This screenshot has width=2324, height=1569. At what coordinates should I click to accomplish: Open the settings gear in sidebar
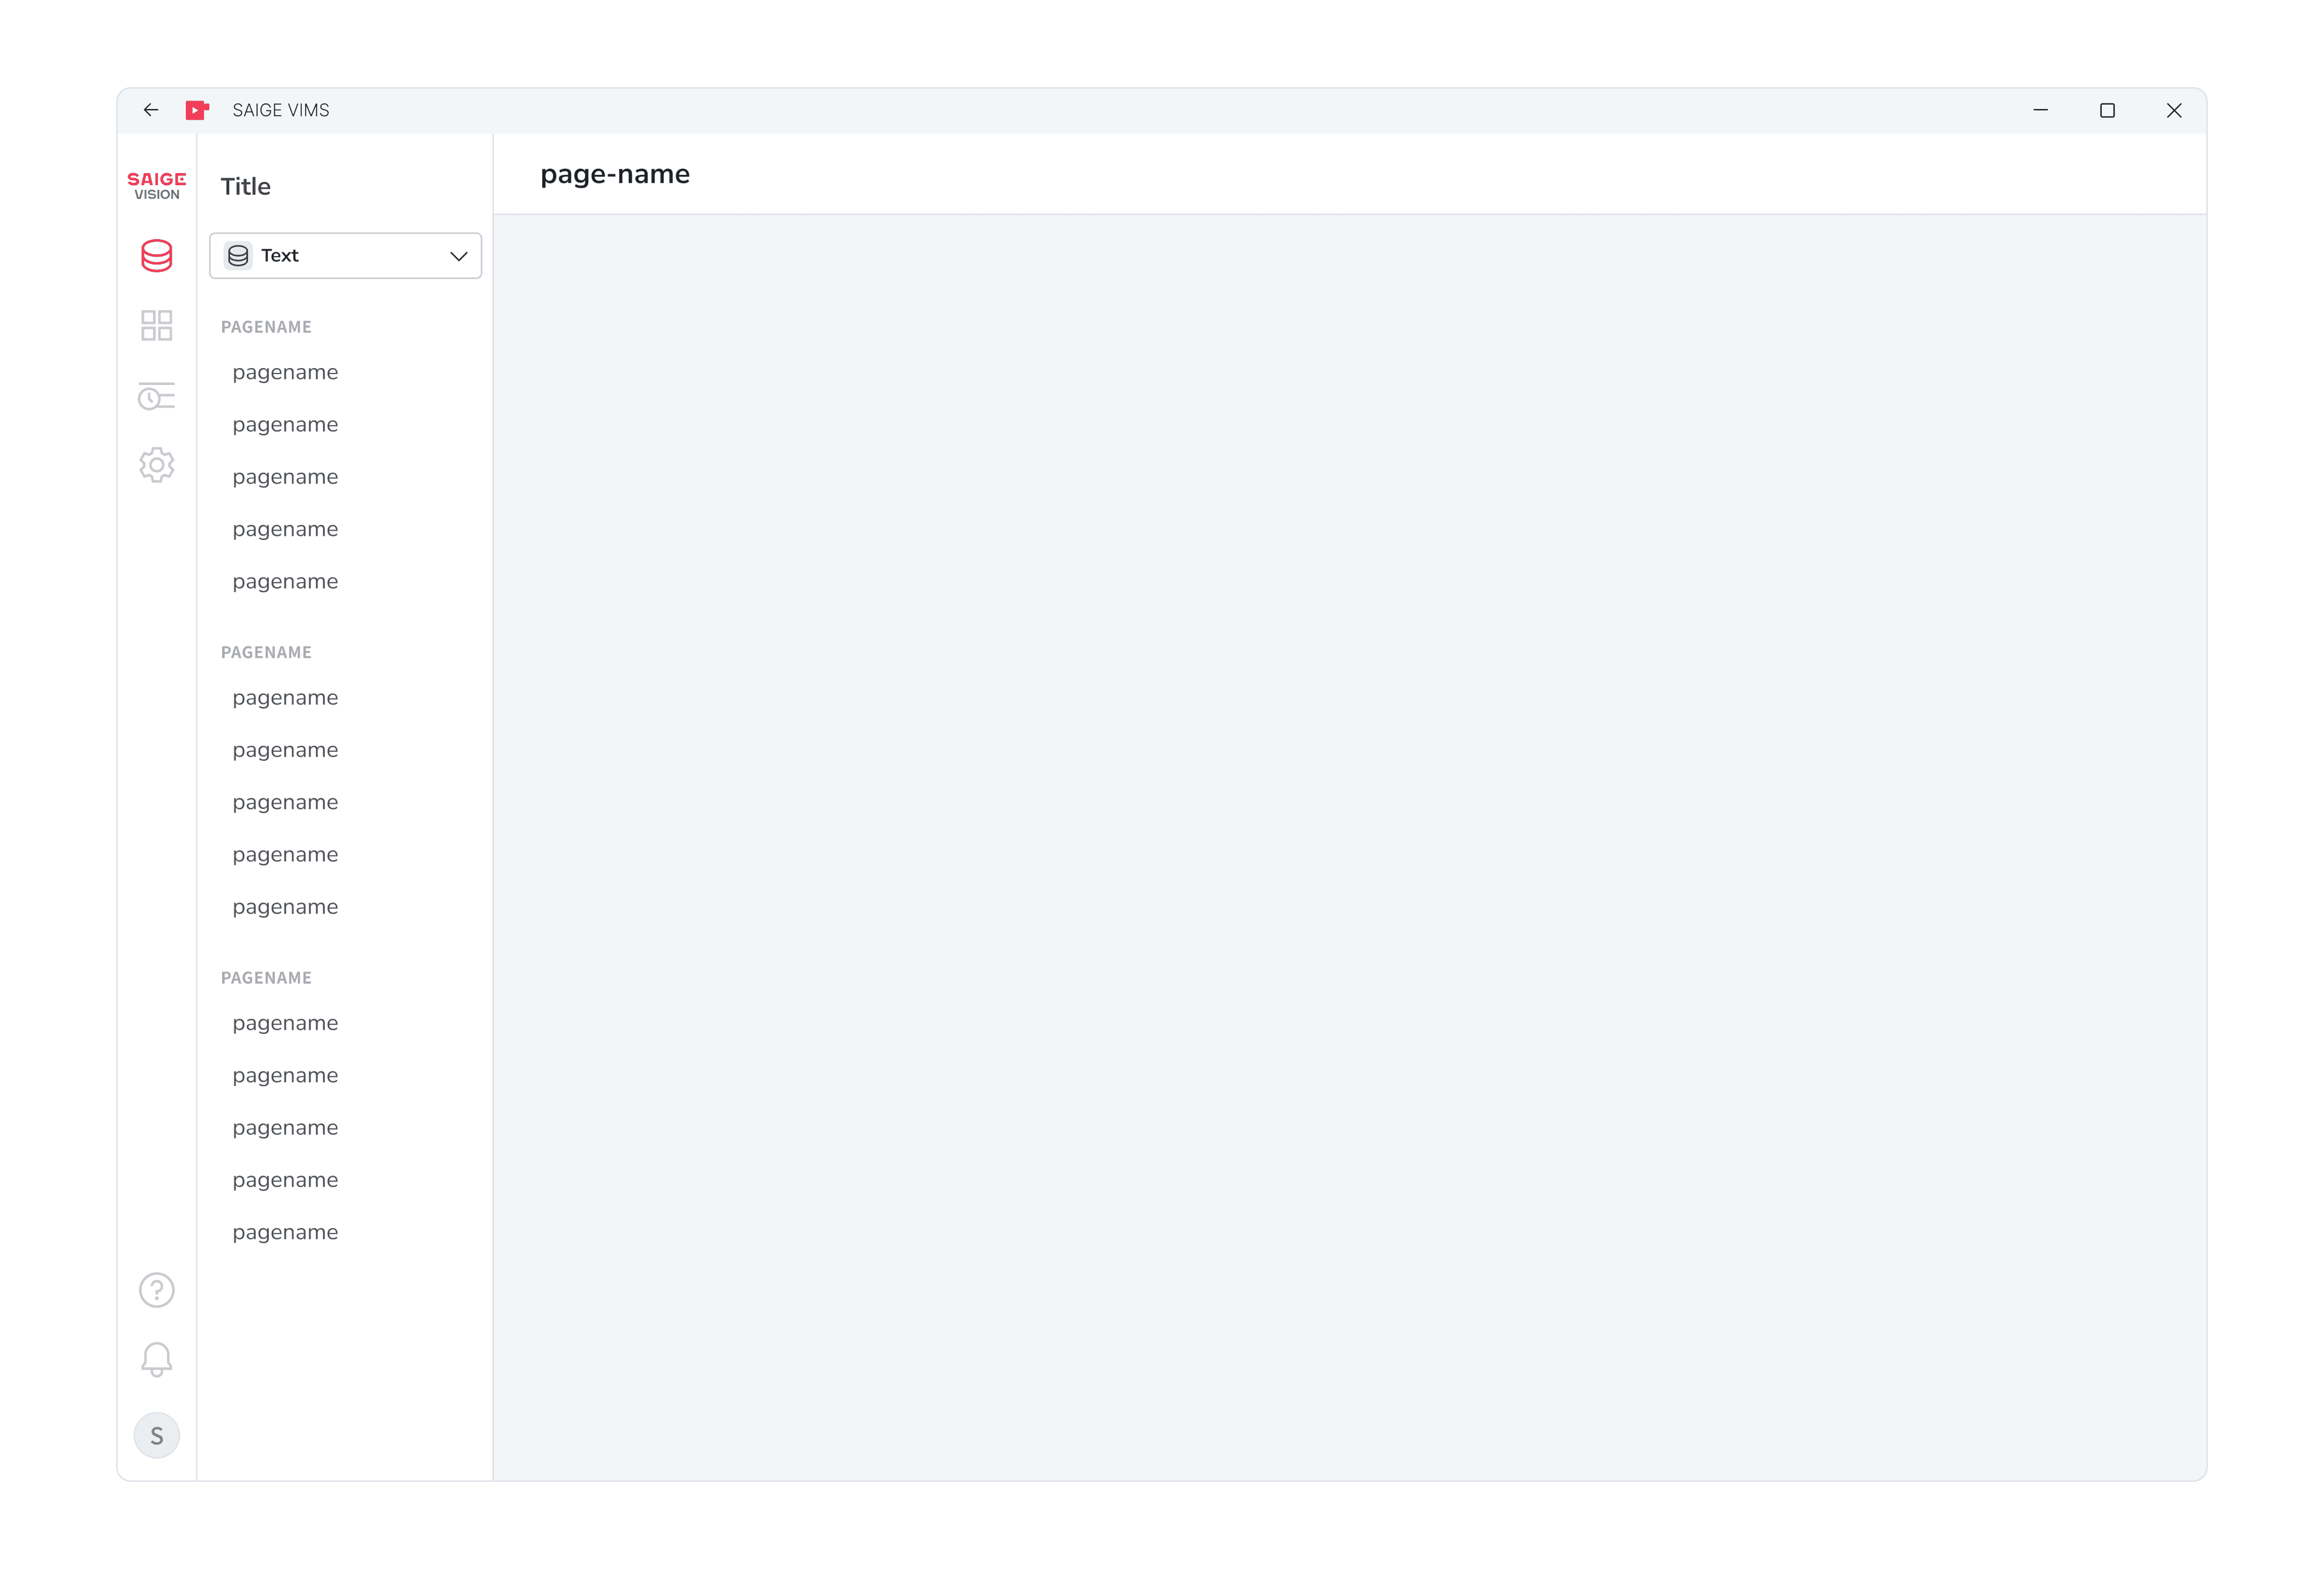click(x=156, y=465)
